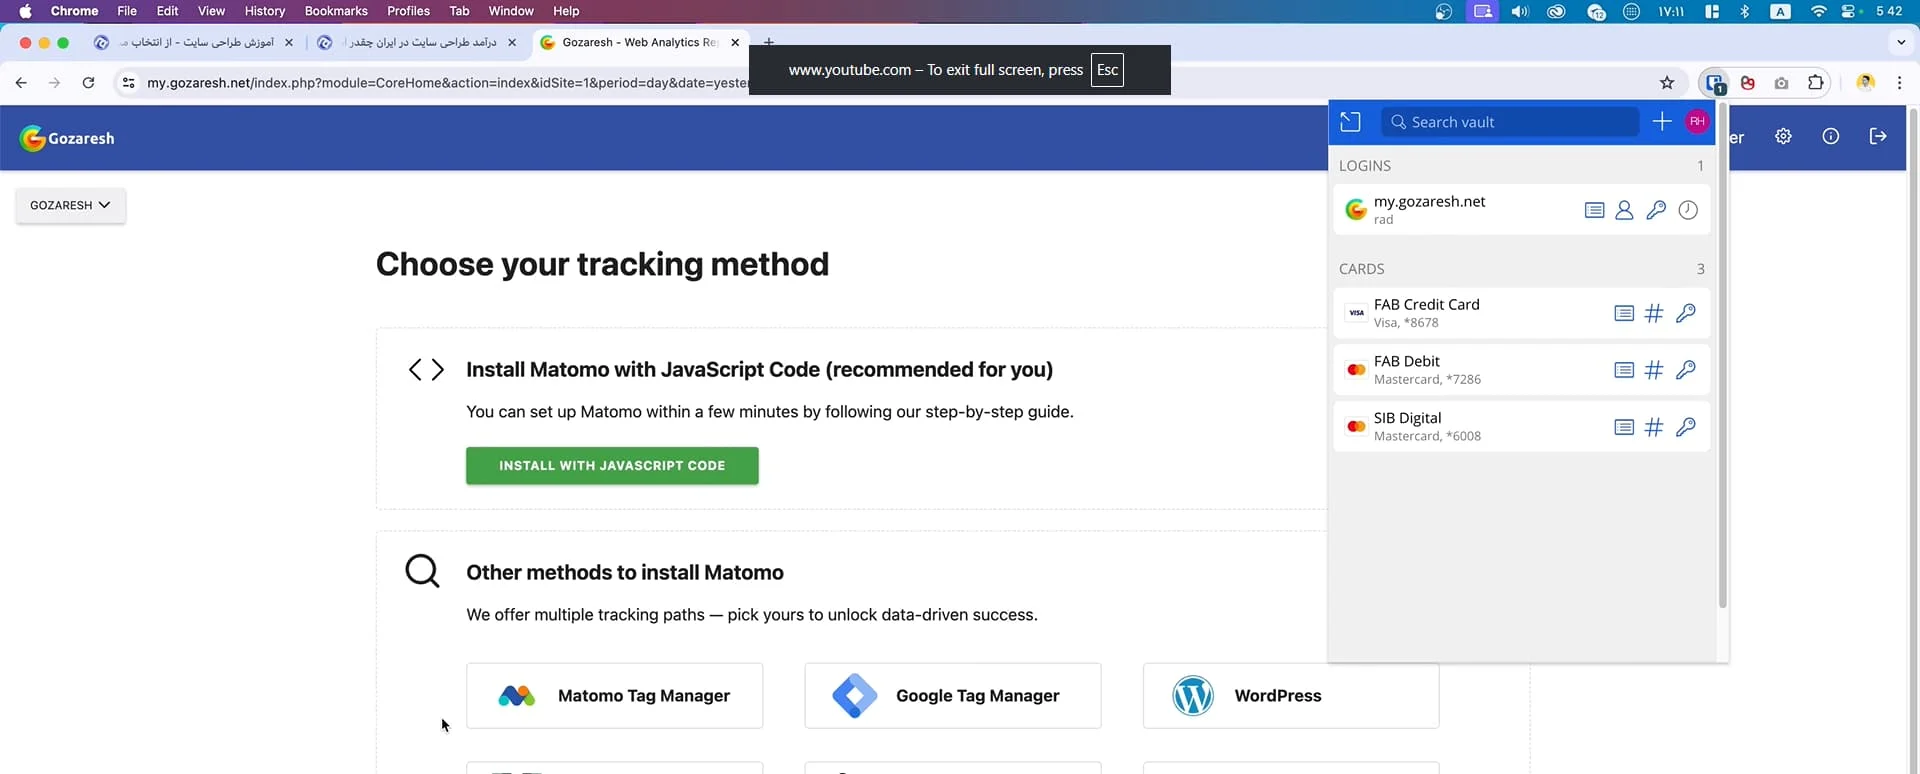This screenshot has height=774, width=1920.
Task: Click the sign out icon in Gozaresh header
Action: (x=1878, y=137)
